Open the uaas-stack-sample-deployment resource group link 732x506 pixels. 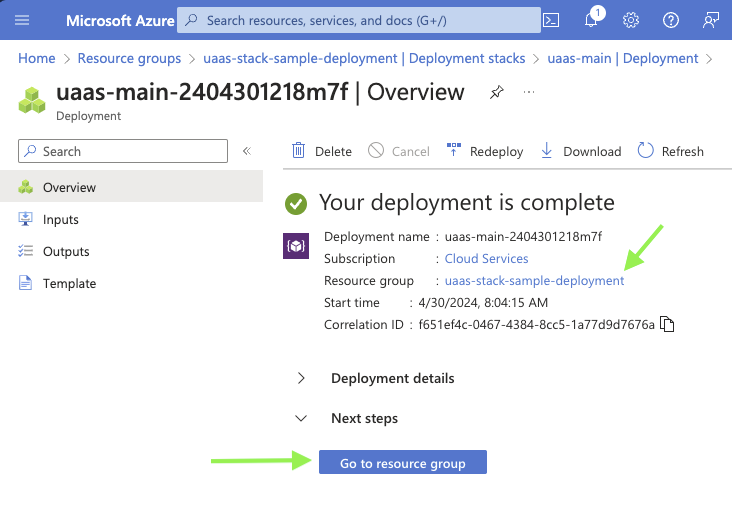pos(534,281)
